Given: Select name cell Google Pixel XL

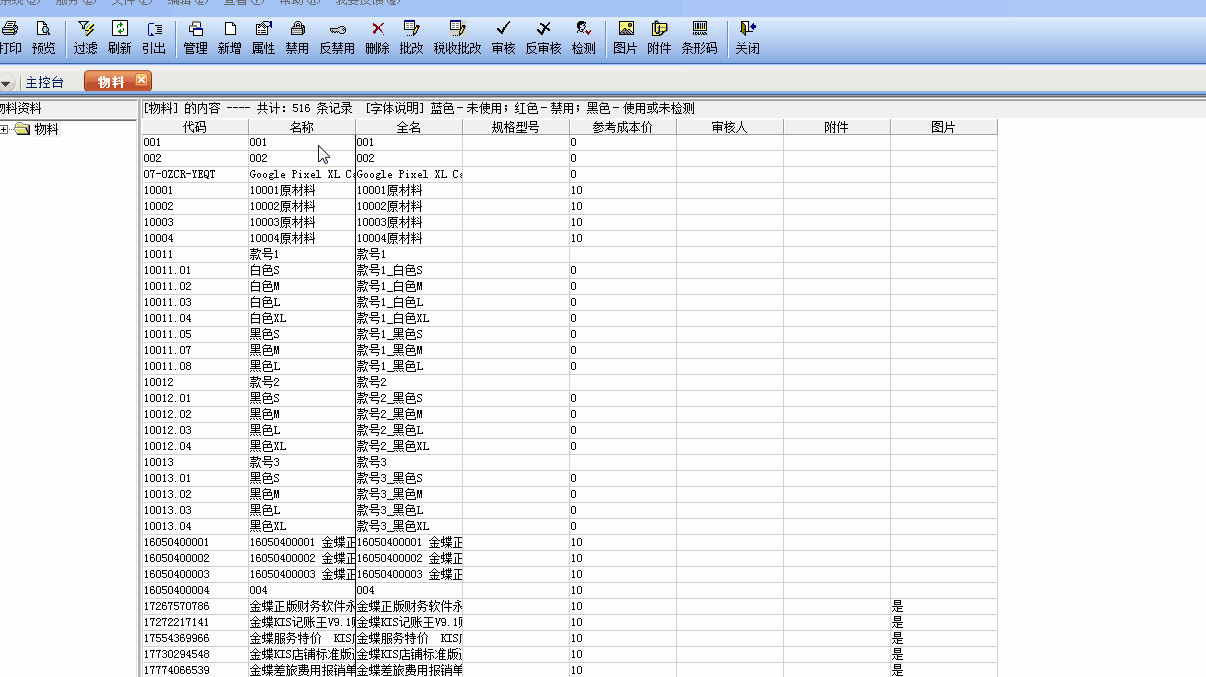Looking at the screenshot, I should pos(302,174).
